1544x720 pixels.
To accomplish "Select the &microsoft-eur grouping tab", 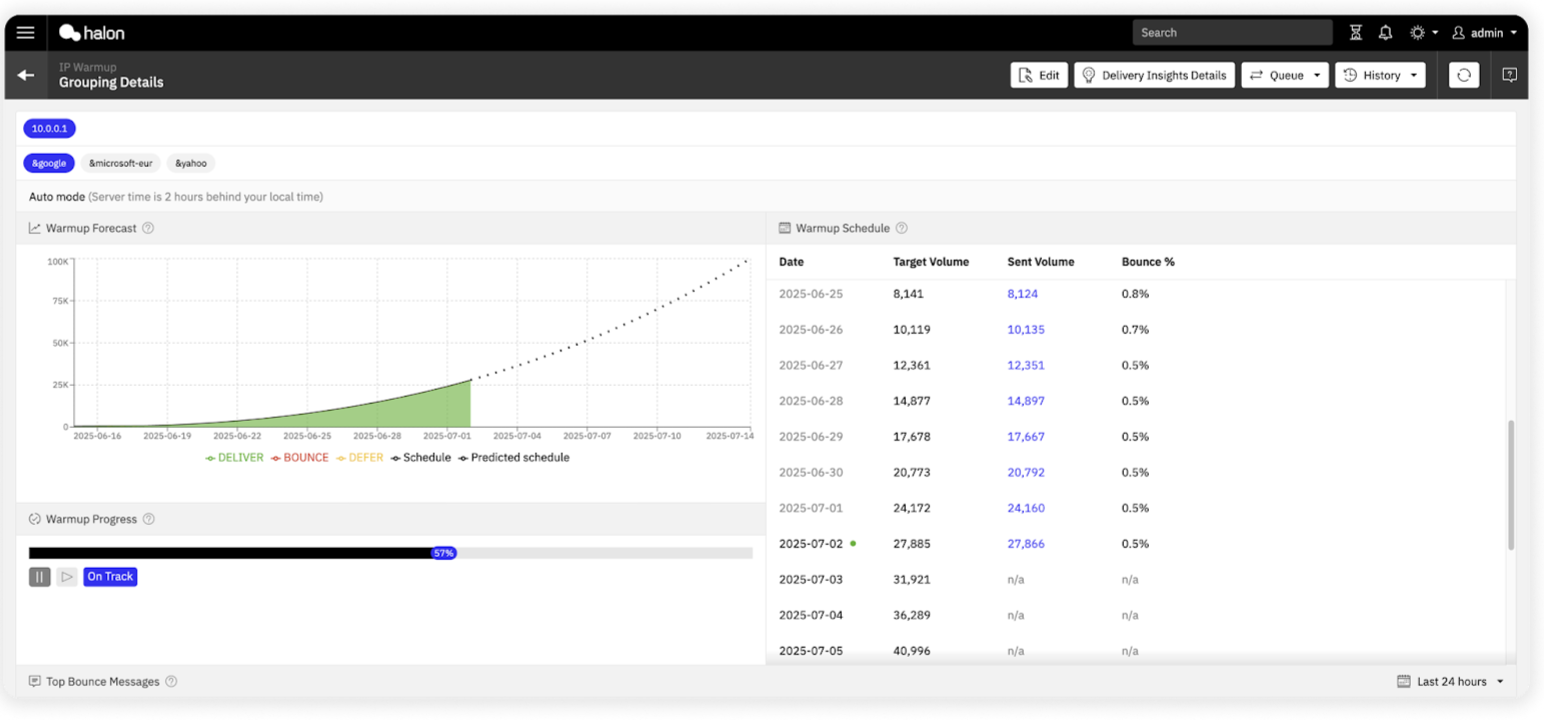I will [121, 163].
